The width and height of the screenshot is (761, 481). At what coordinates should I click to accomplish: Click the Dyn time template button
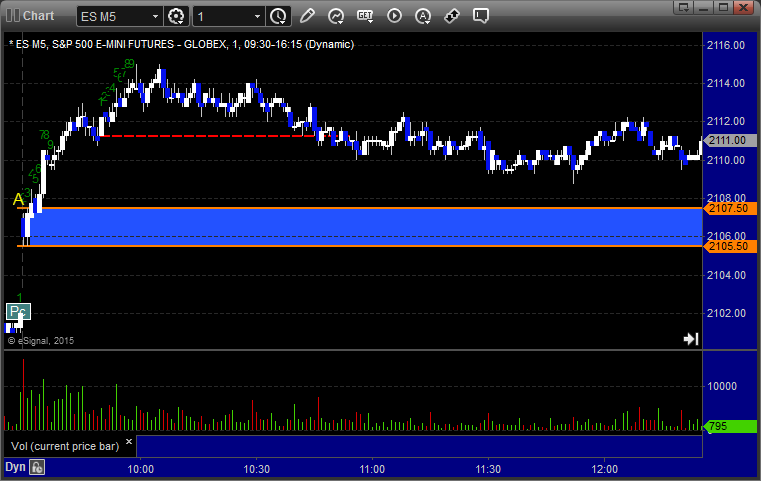point(15,467)
